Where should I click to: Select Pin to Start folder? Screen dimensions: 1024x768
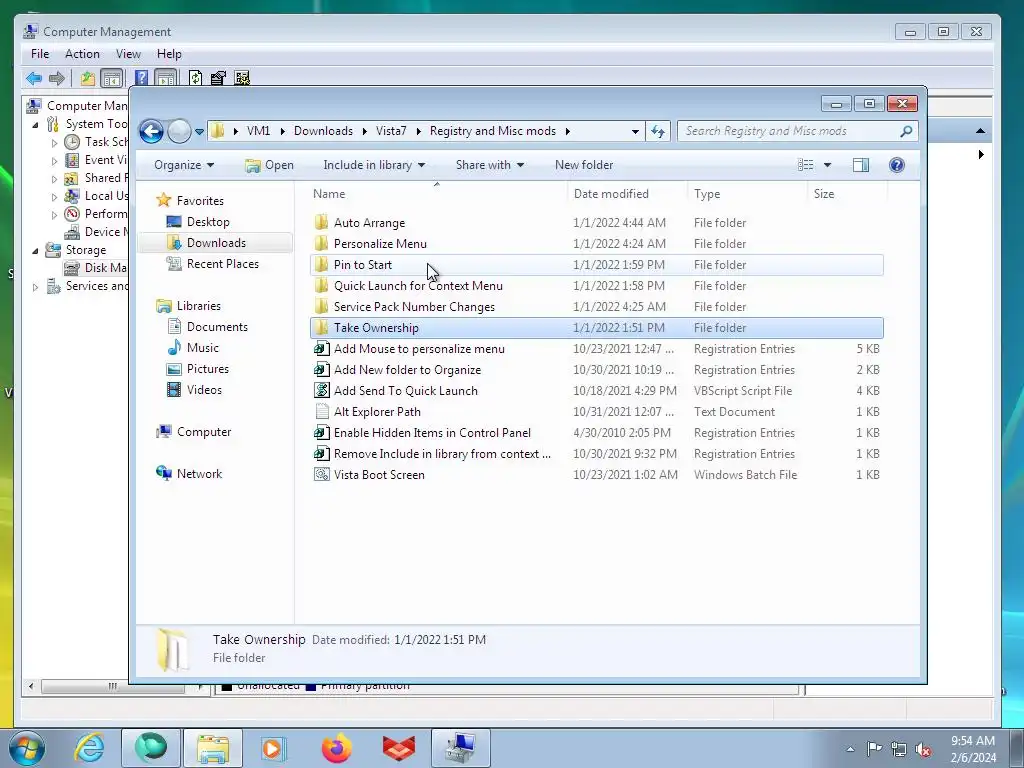pos(597,264)
